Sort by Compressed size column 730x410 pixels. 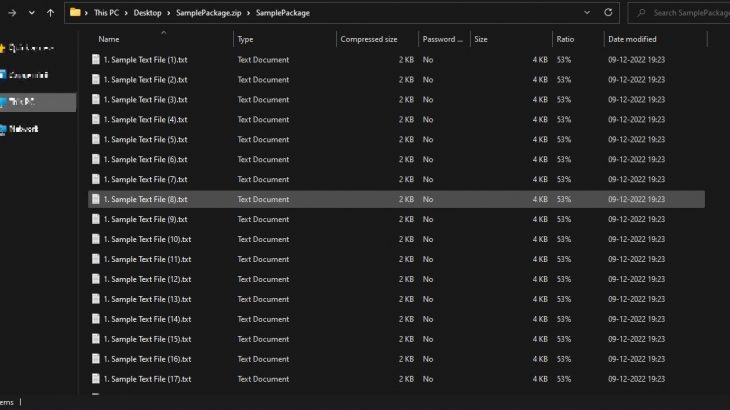point(369,39)
